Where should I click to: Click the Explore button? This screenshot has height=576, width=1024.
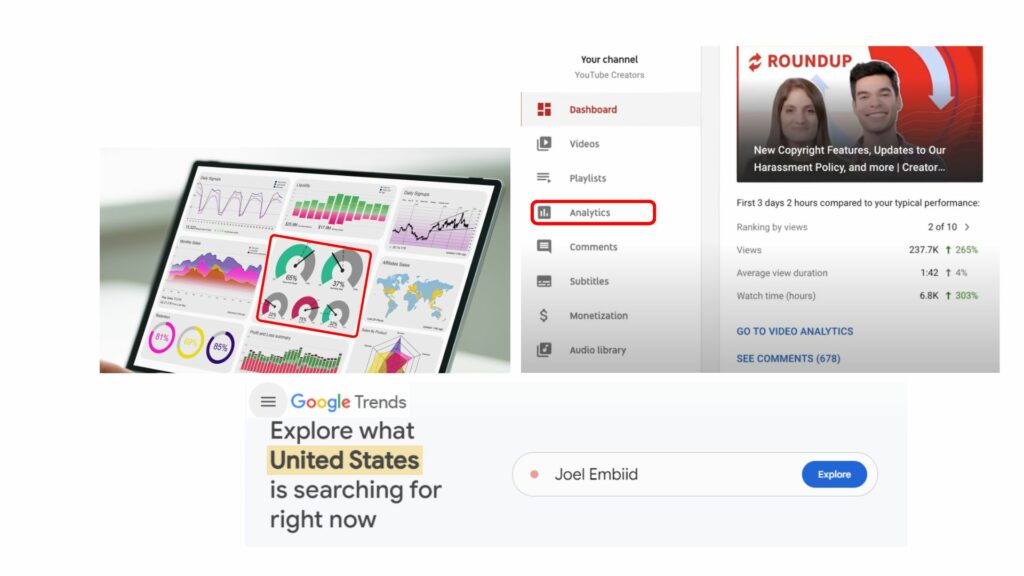click(x=834, y=474)
